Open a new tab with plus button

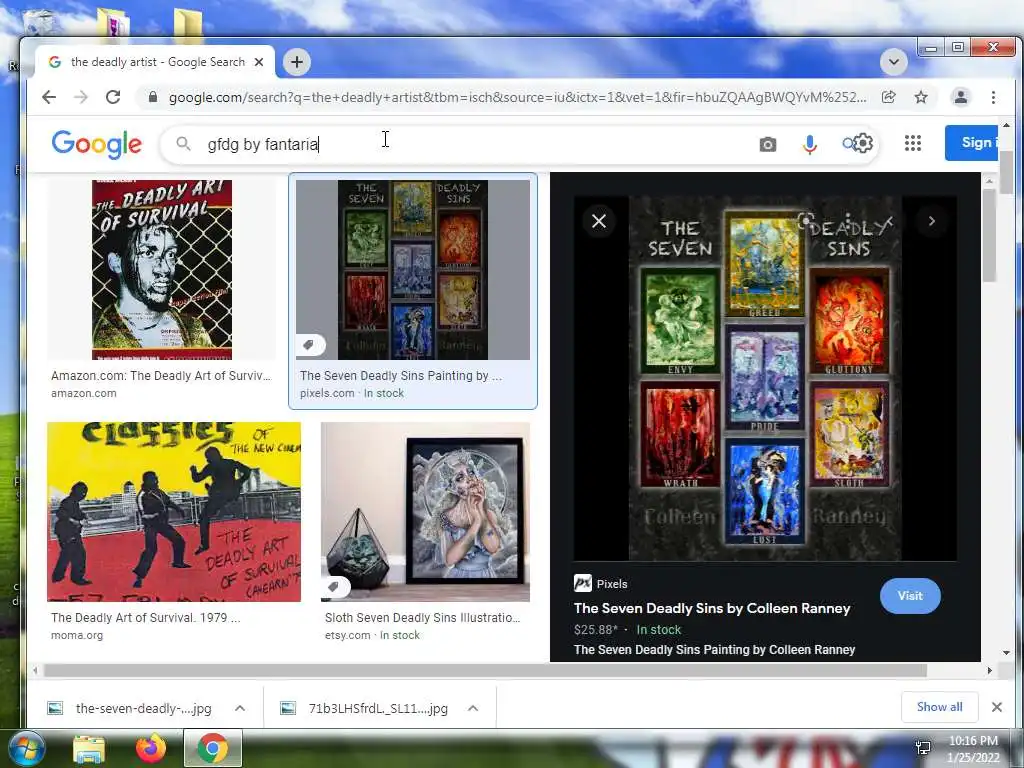pyautogui.click(x=297, y=62)
